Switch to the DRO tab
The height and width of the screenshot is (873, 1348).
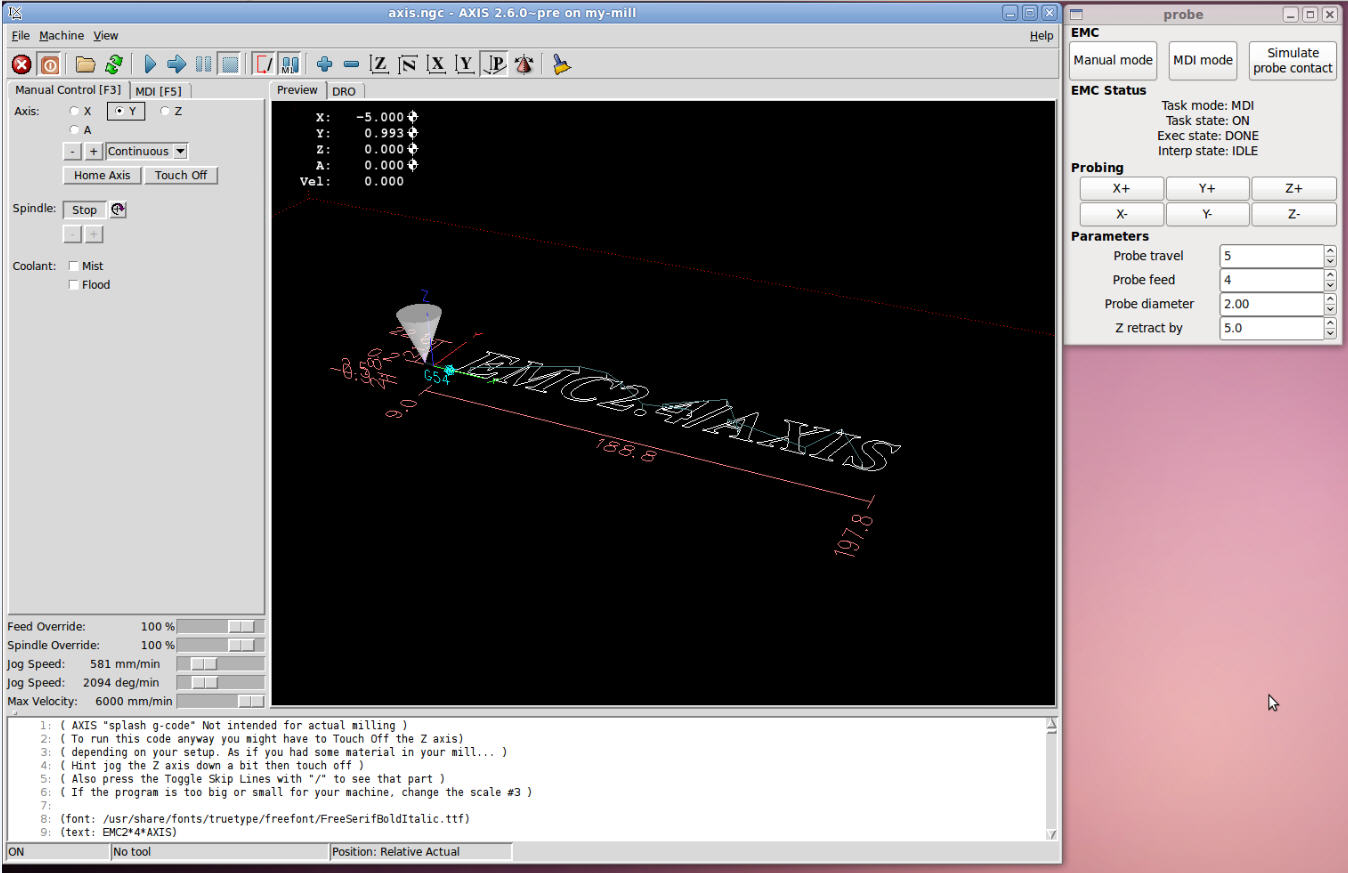343,91
